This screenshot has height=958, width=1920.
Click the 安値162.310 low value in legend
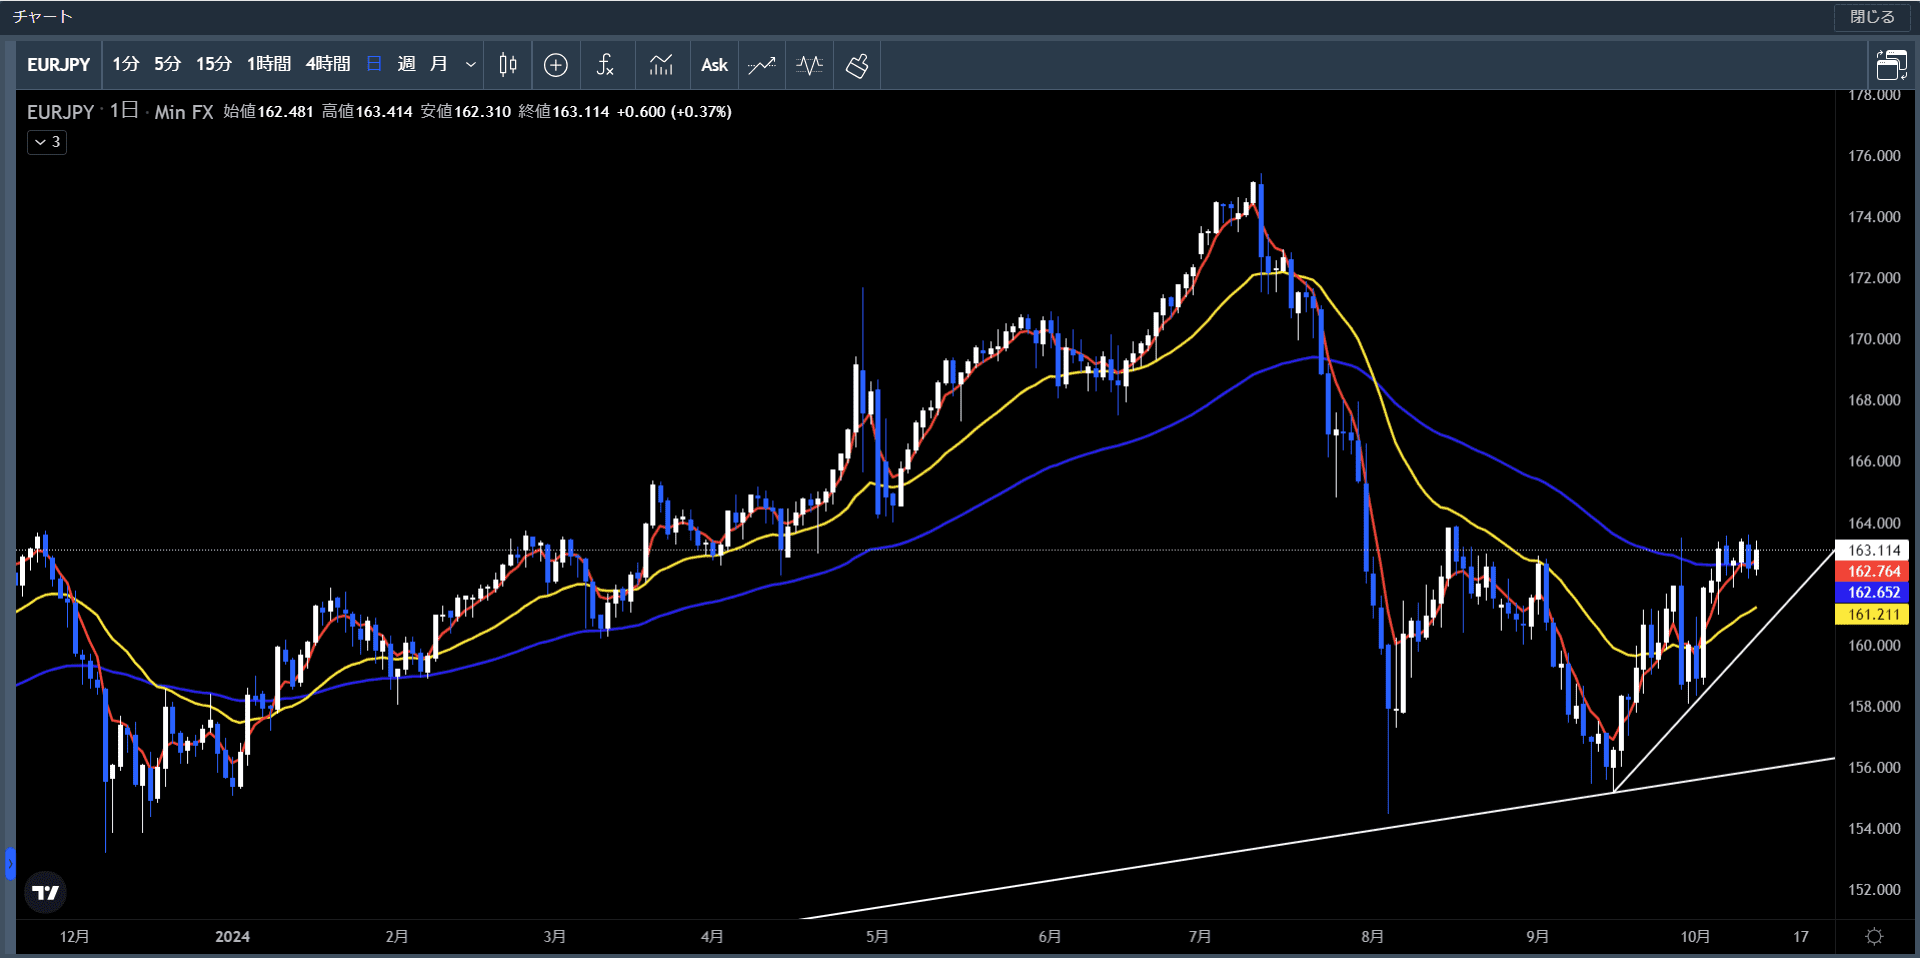[465, 112]
